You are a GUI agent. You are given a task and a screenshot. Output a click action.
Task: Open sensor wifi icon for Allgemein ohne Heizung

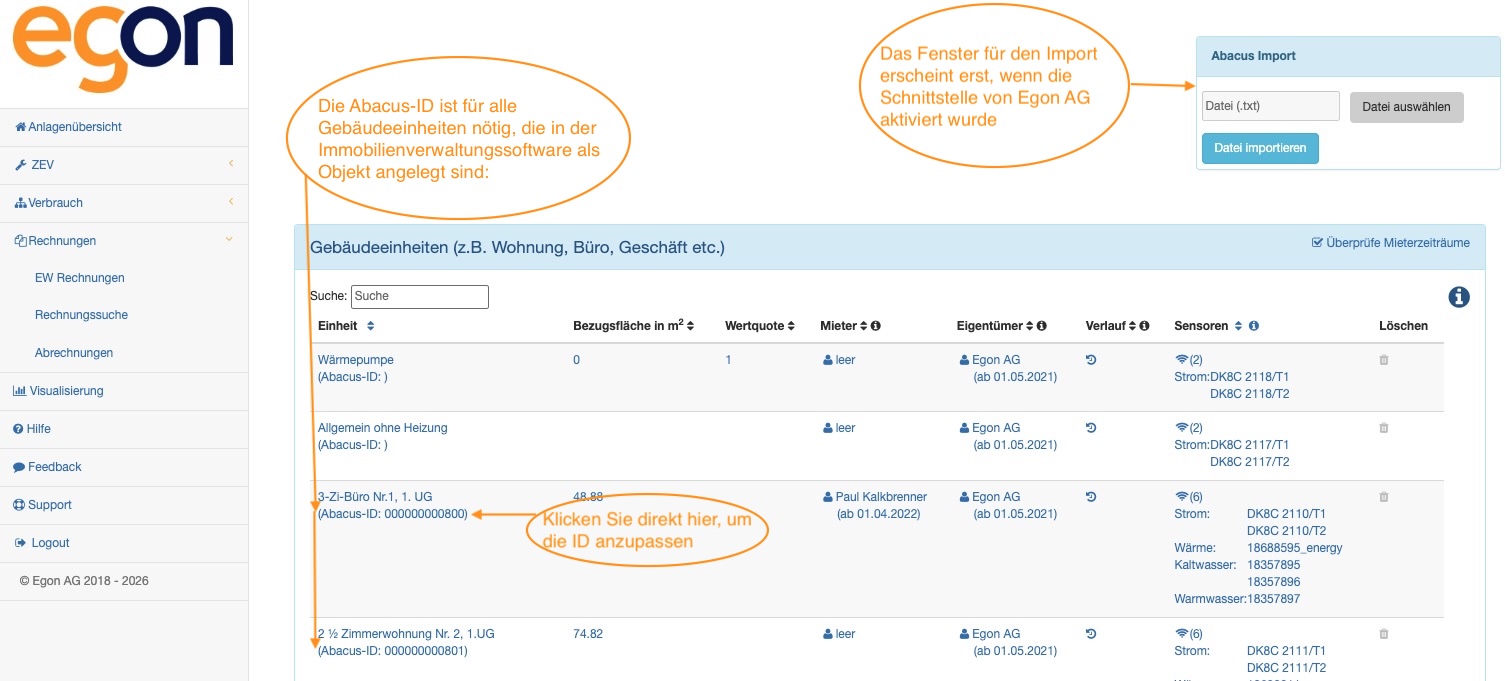1180,428
